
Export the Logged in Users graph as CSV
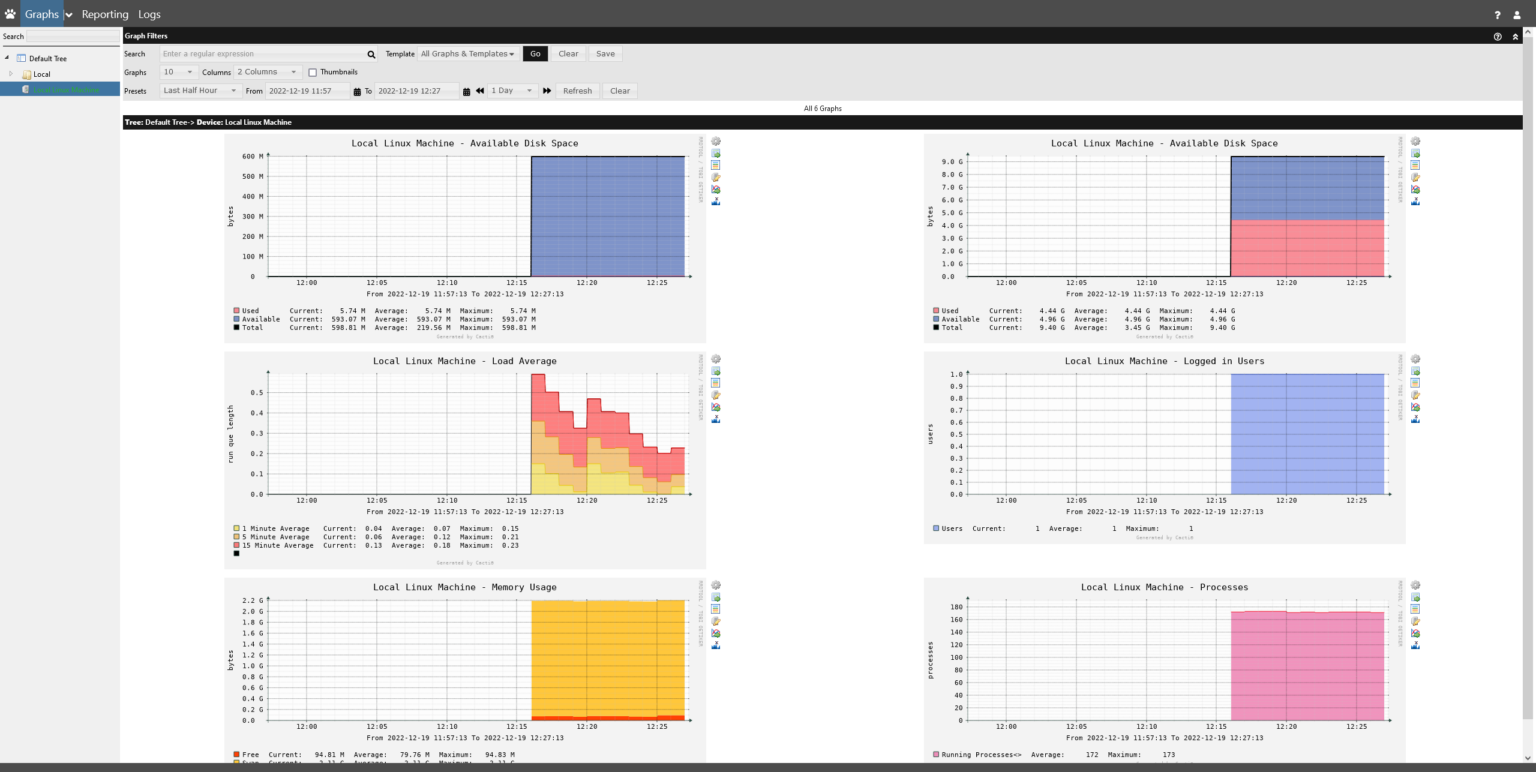1415,383
